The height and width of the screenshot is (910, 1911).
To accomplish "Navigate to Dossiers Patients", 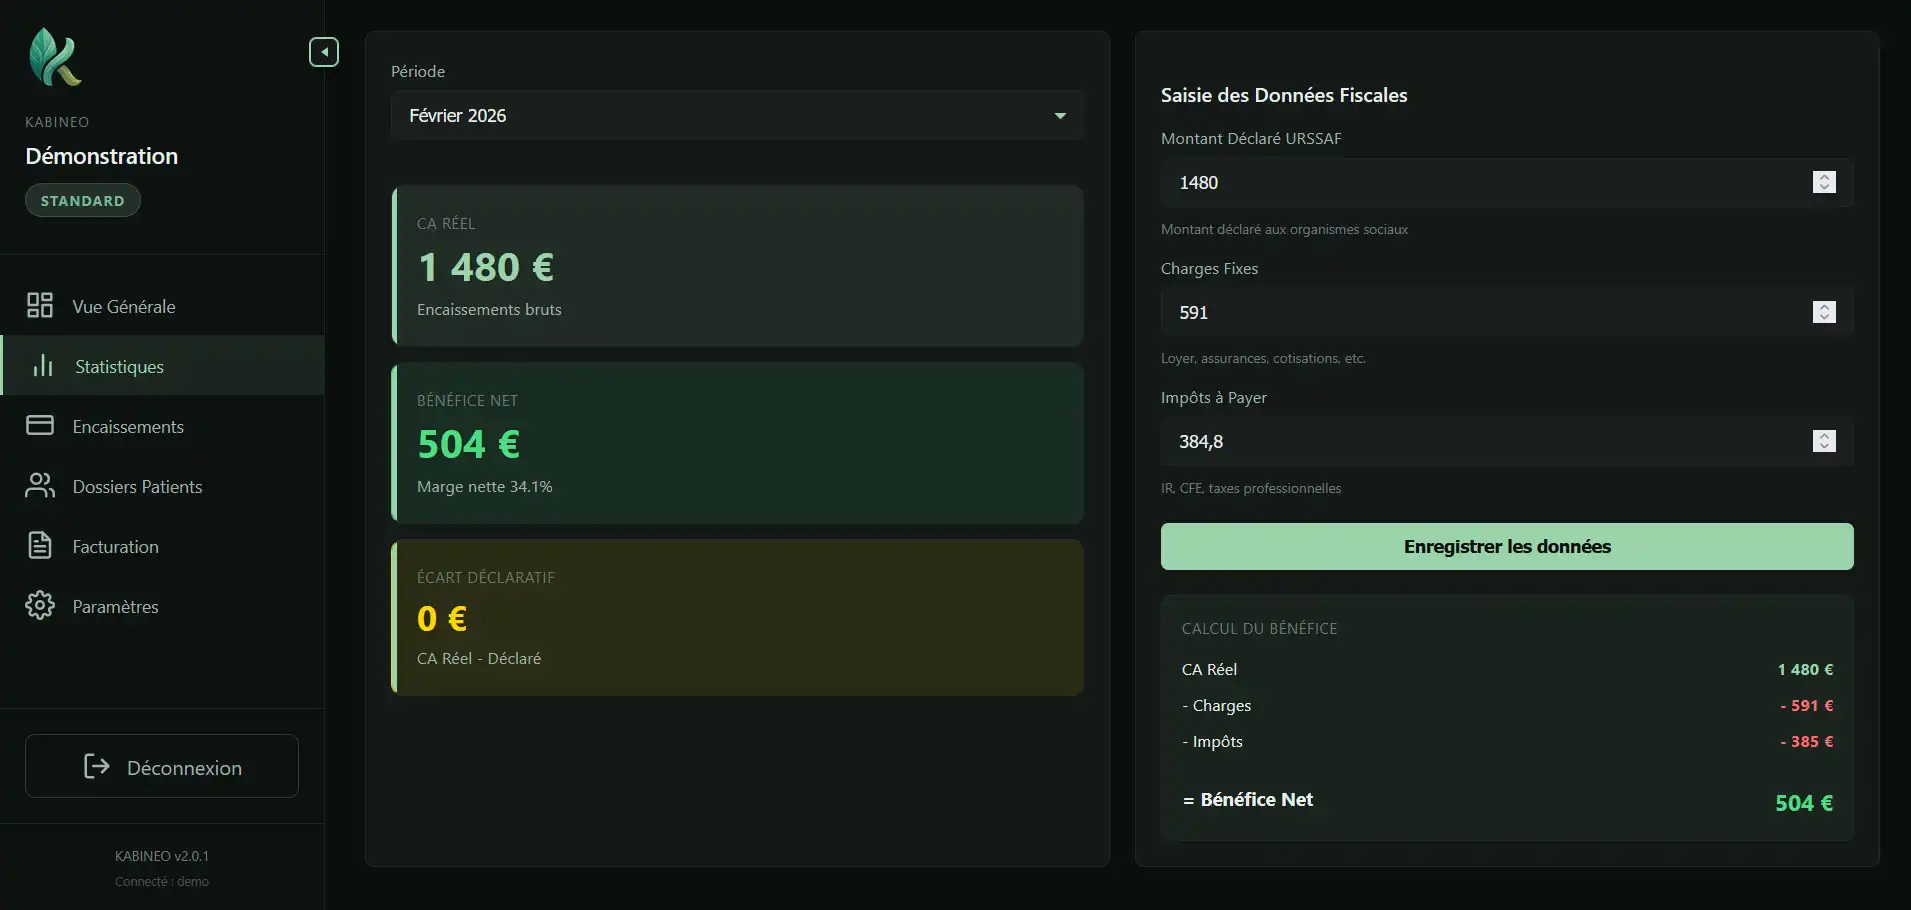I will coord(136,486).
